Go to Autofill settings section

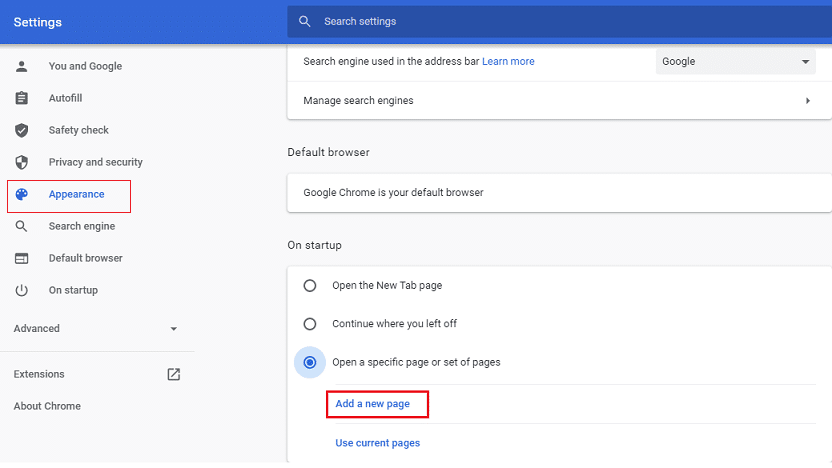(65, 98)
